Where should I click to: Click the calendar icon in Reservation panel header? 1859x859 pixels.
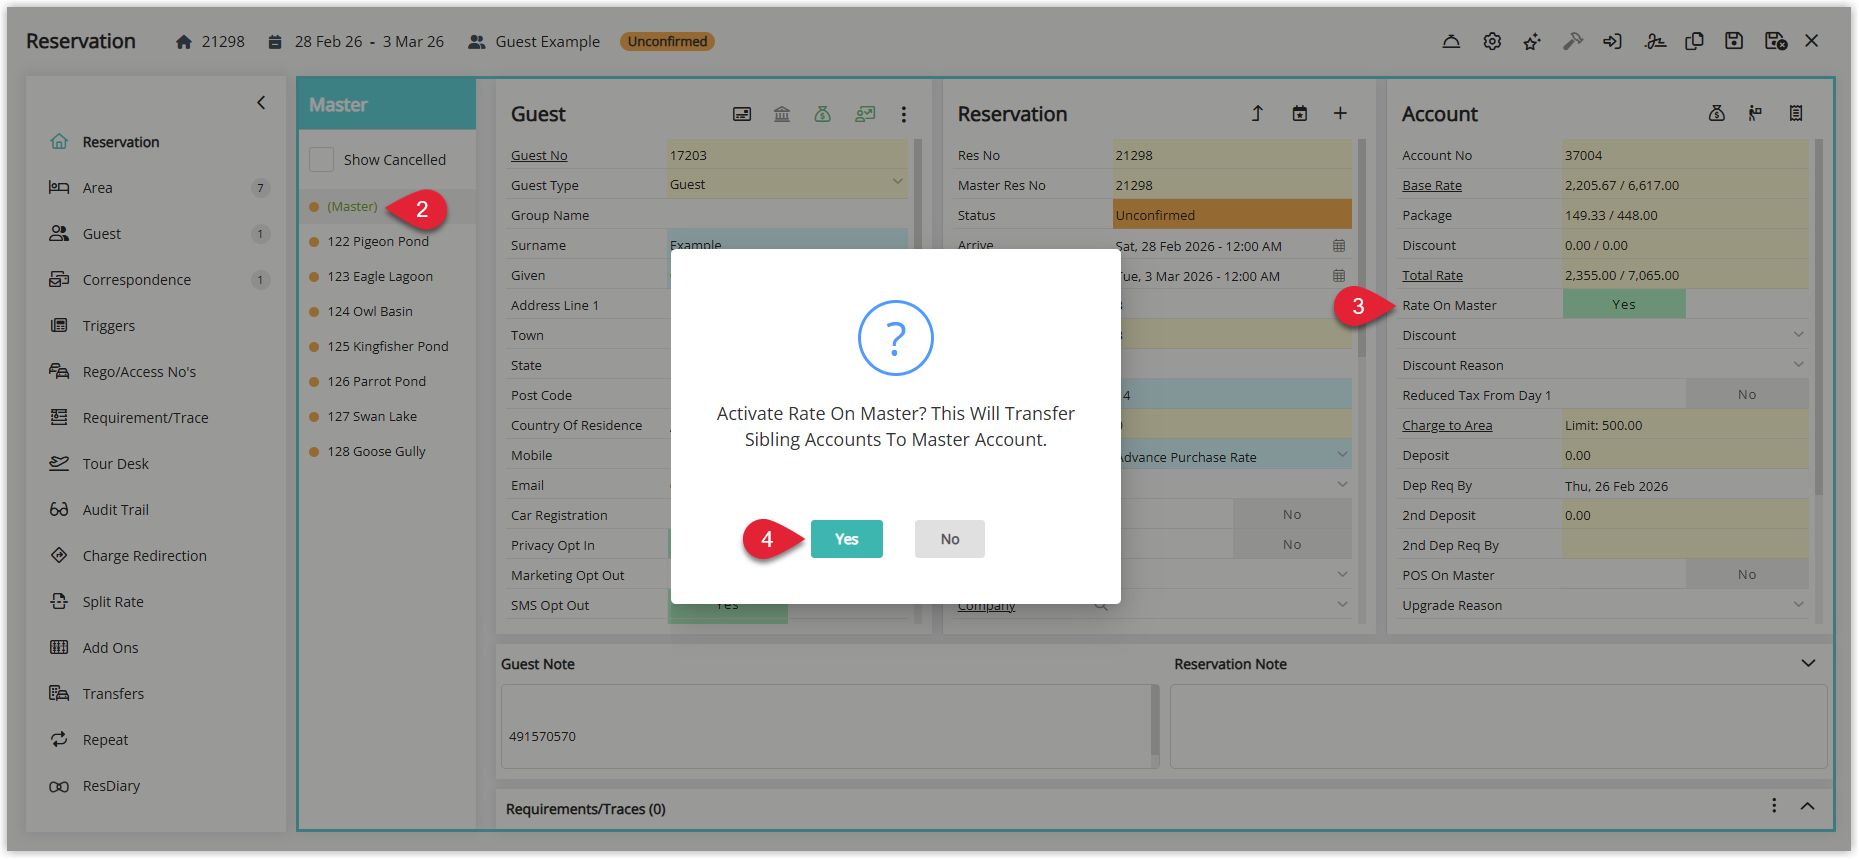1300,114
